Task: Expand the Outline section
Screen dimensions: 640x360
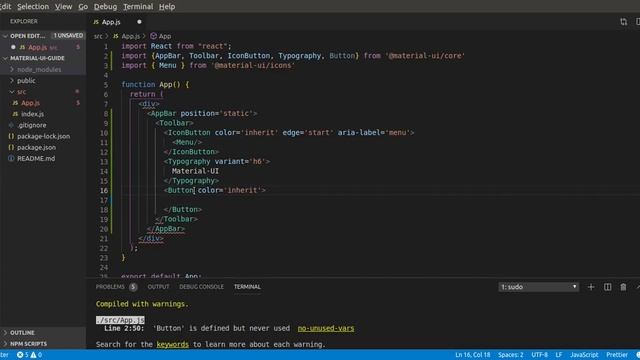Action: pyautogui.click(x=22, y=333)
